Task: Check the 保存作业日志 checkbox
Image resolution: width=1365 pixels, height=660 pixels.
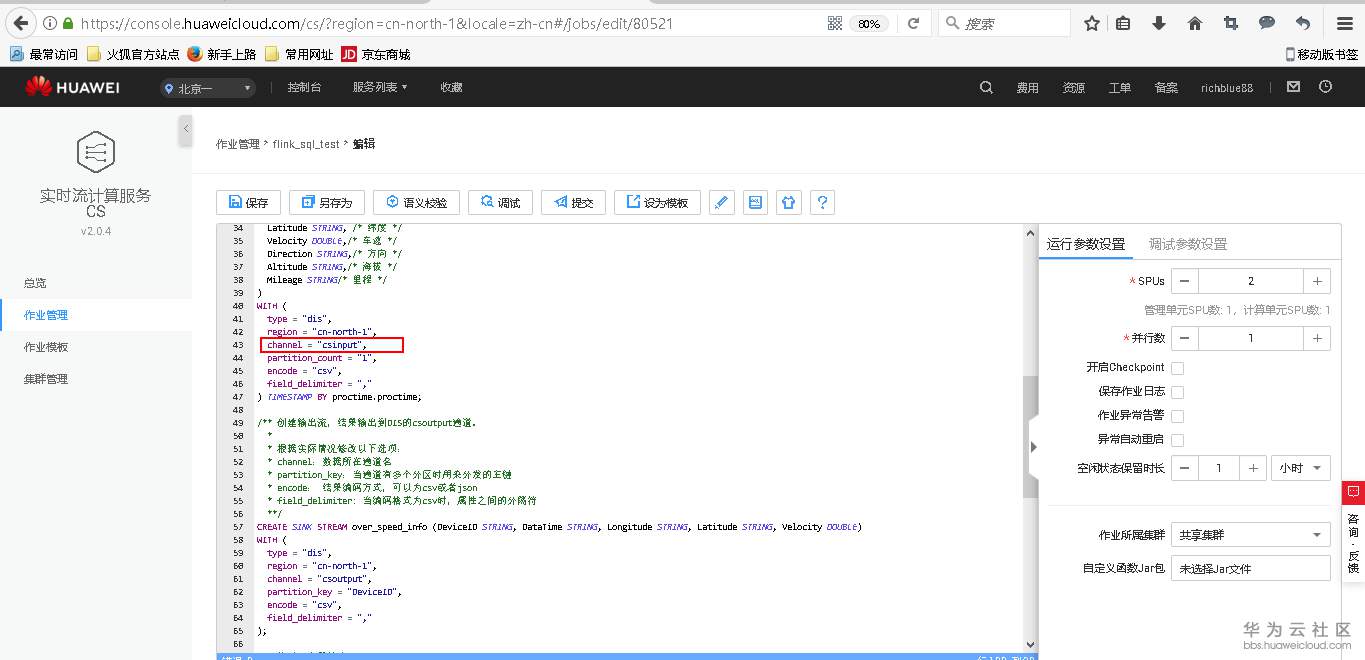Action: tap(1177, 392)
